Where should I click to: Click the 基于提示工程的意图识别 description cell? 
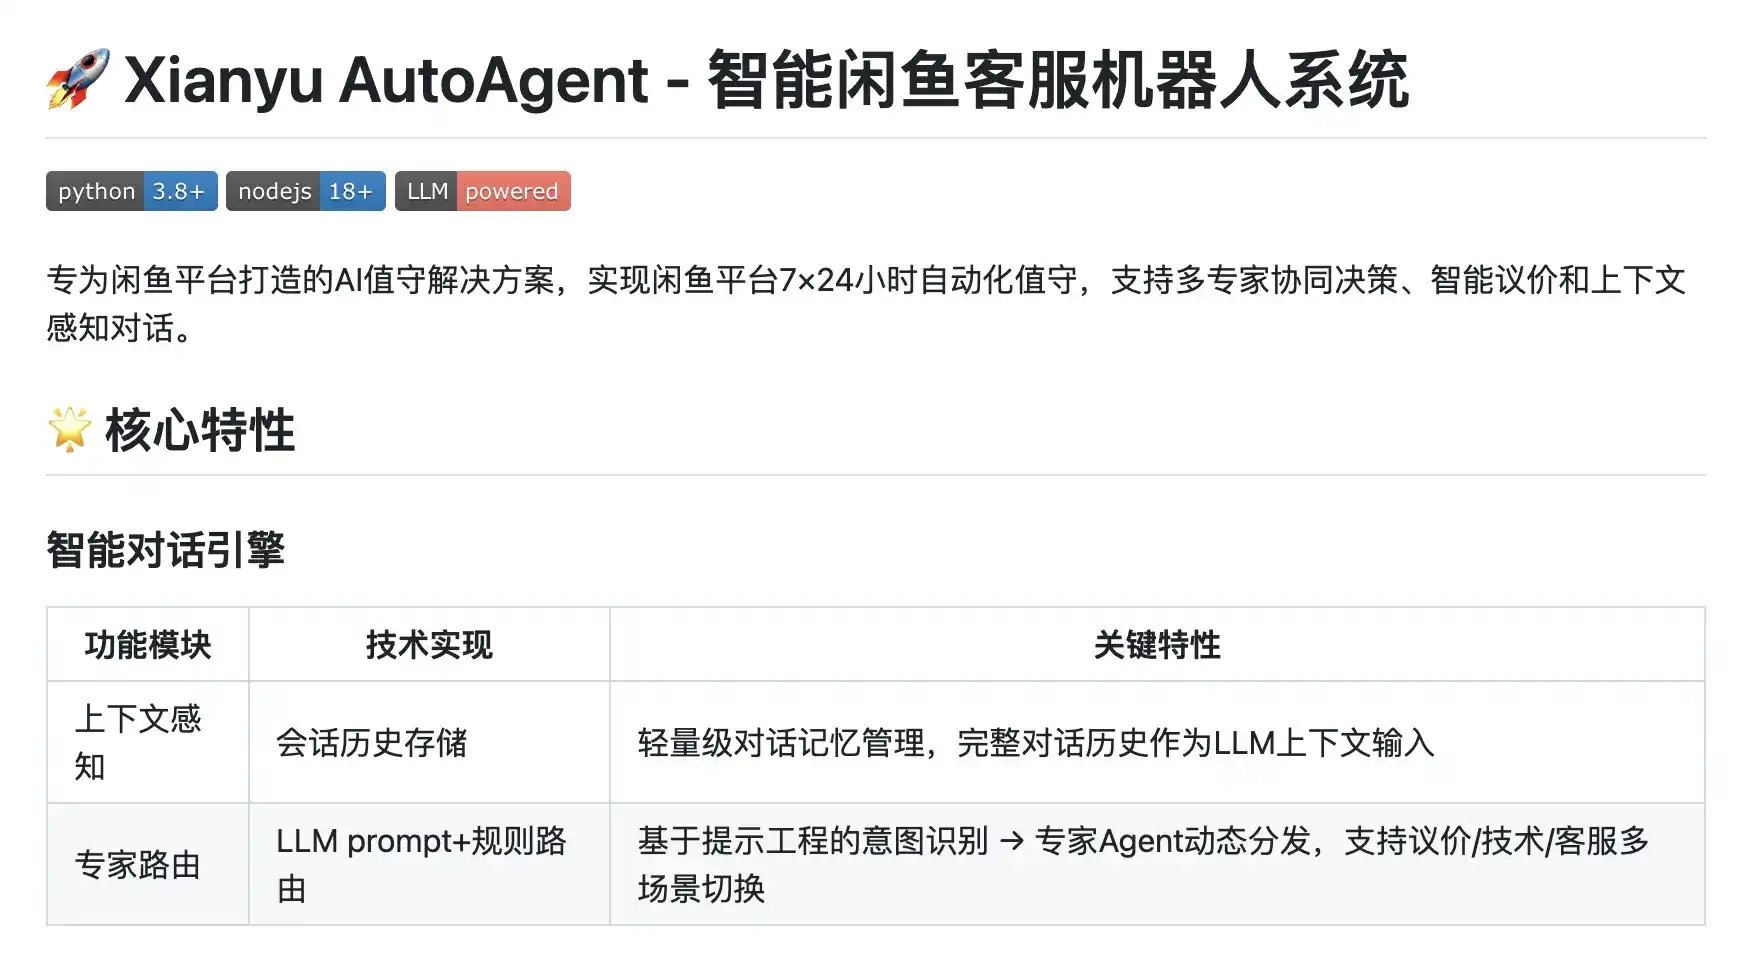[x=1157, y=864]
